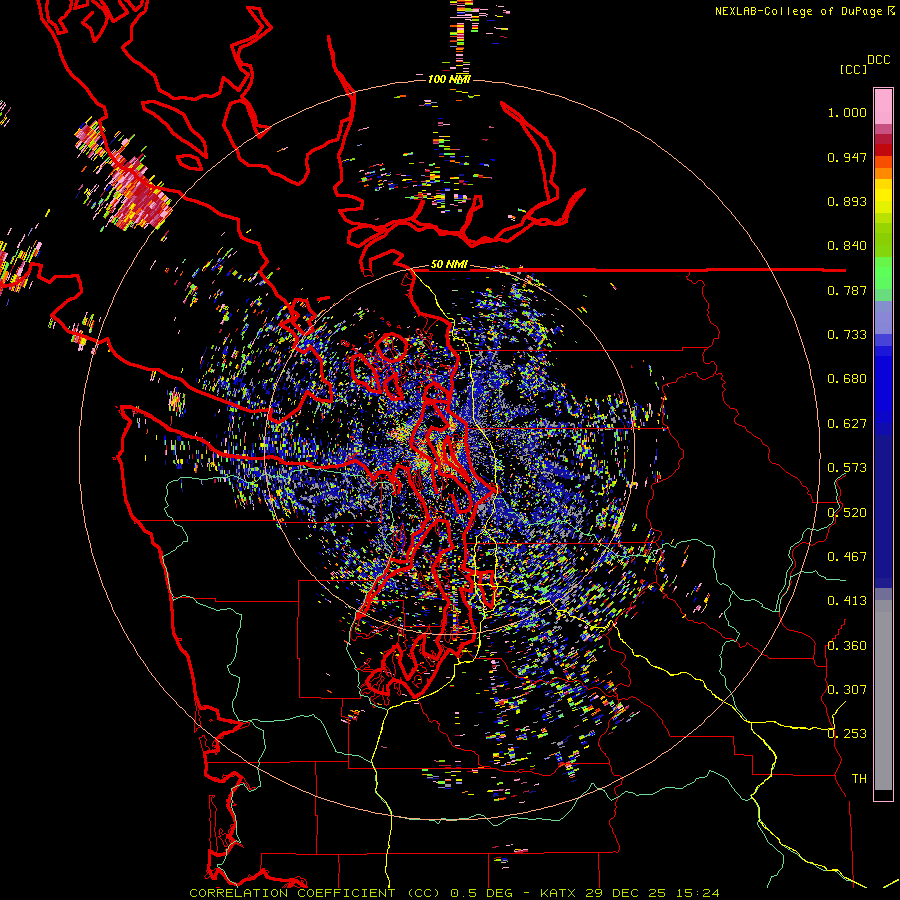This screenshot has width=900, height=900.
Task: Pick the light pink color bar segment
Action: pyautogui.click(x=883, y=106)
